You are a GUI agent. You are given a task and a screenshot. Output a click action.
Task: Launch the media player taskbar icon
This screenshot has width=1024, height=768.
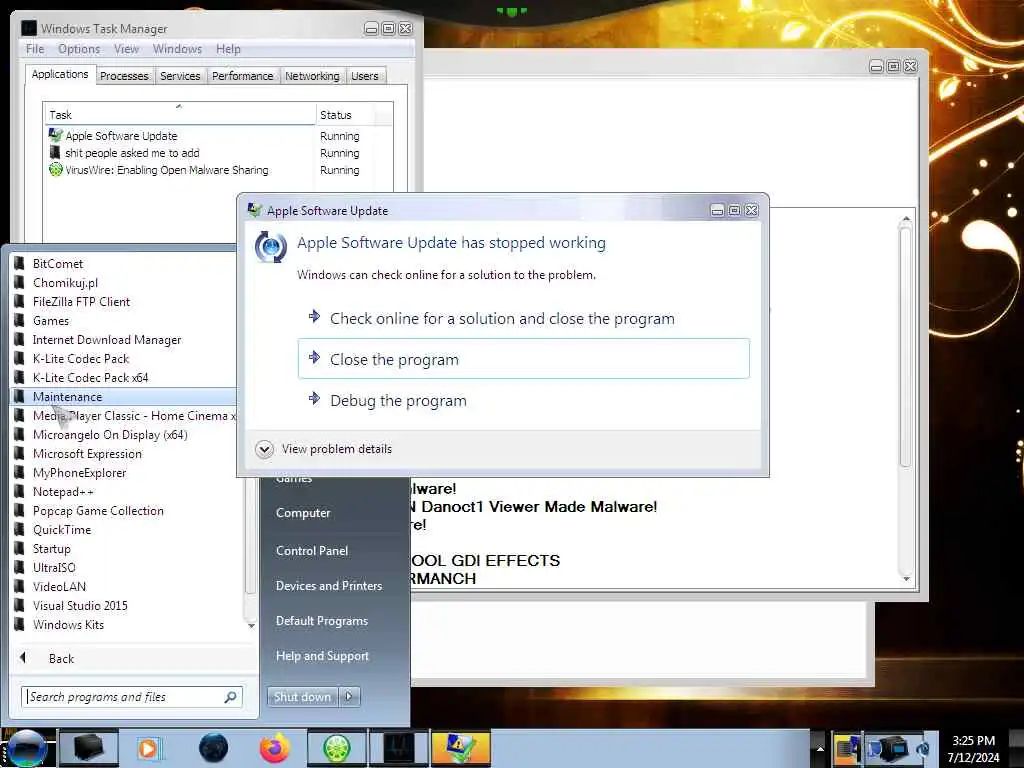(x=148, y=748)
